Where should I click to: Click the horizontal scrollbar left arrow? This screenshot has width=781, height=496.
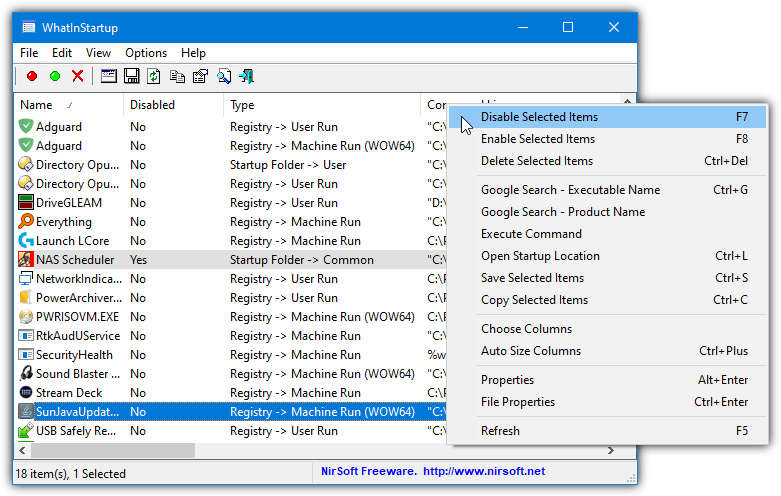tap(22, 450)
